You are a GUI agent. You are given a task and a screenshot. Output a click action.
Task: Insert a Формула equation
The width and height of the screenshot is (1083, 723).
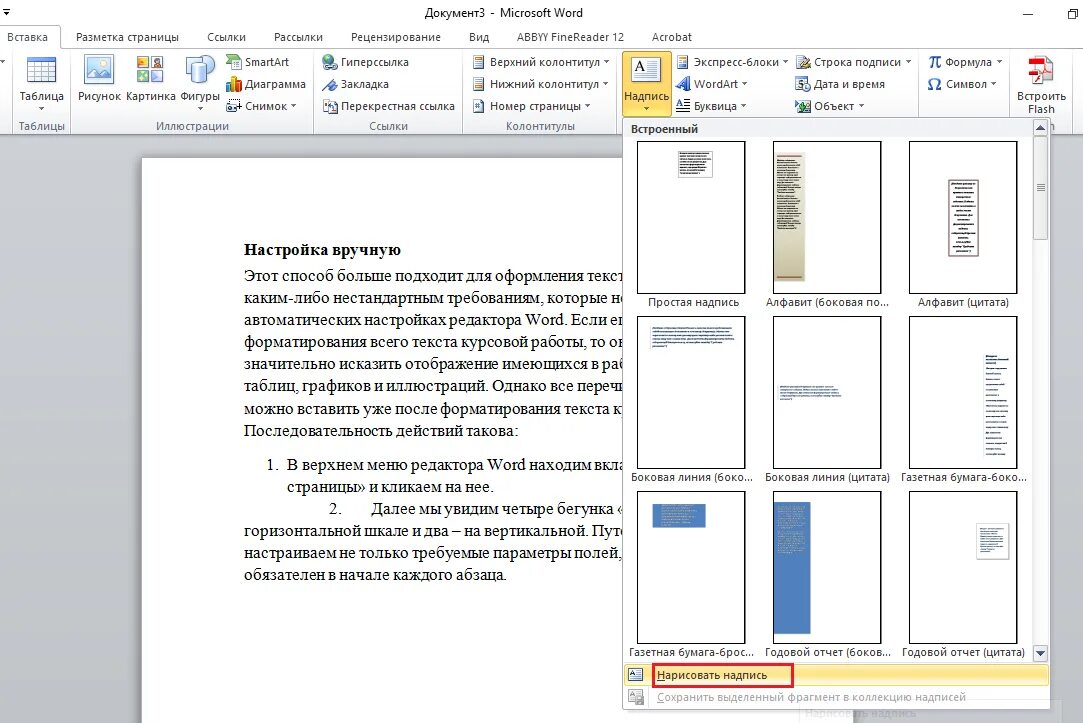point(965,62)
